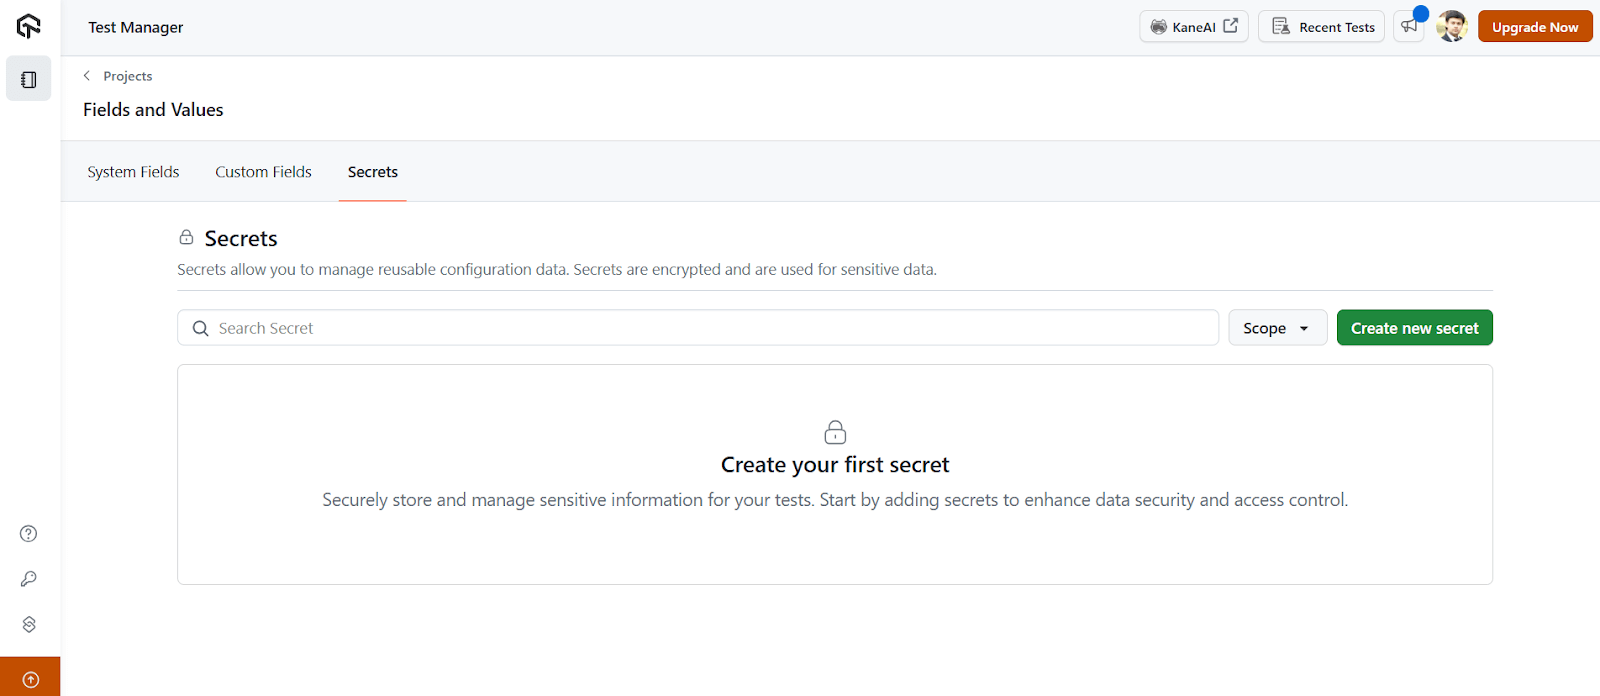Switch to the System Fields tab
The height and width of the screenshot is (696, 1600).
point(133,171)
